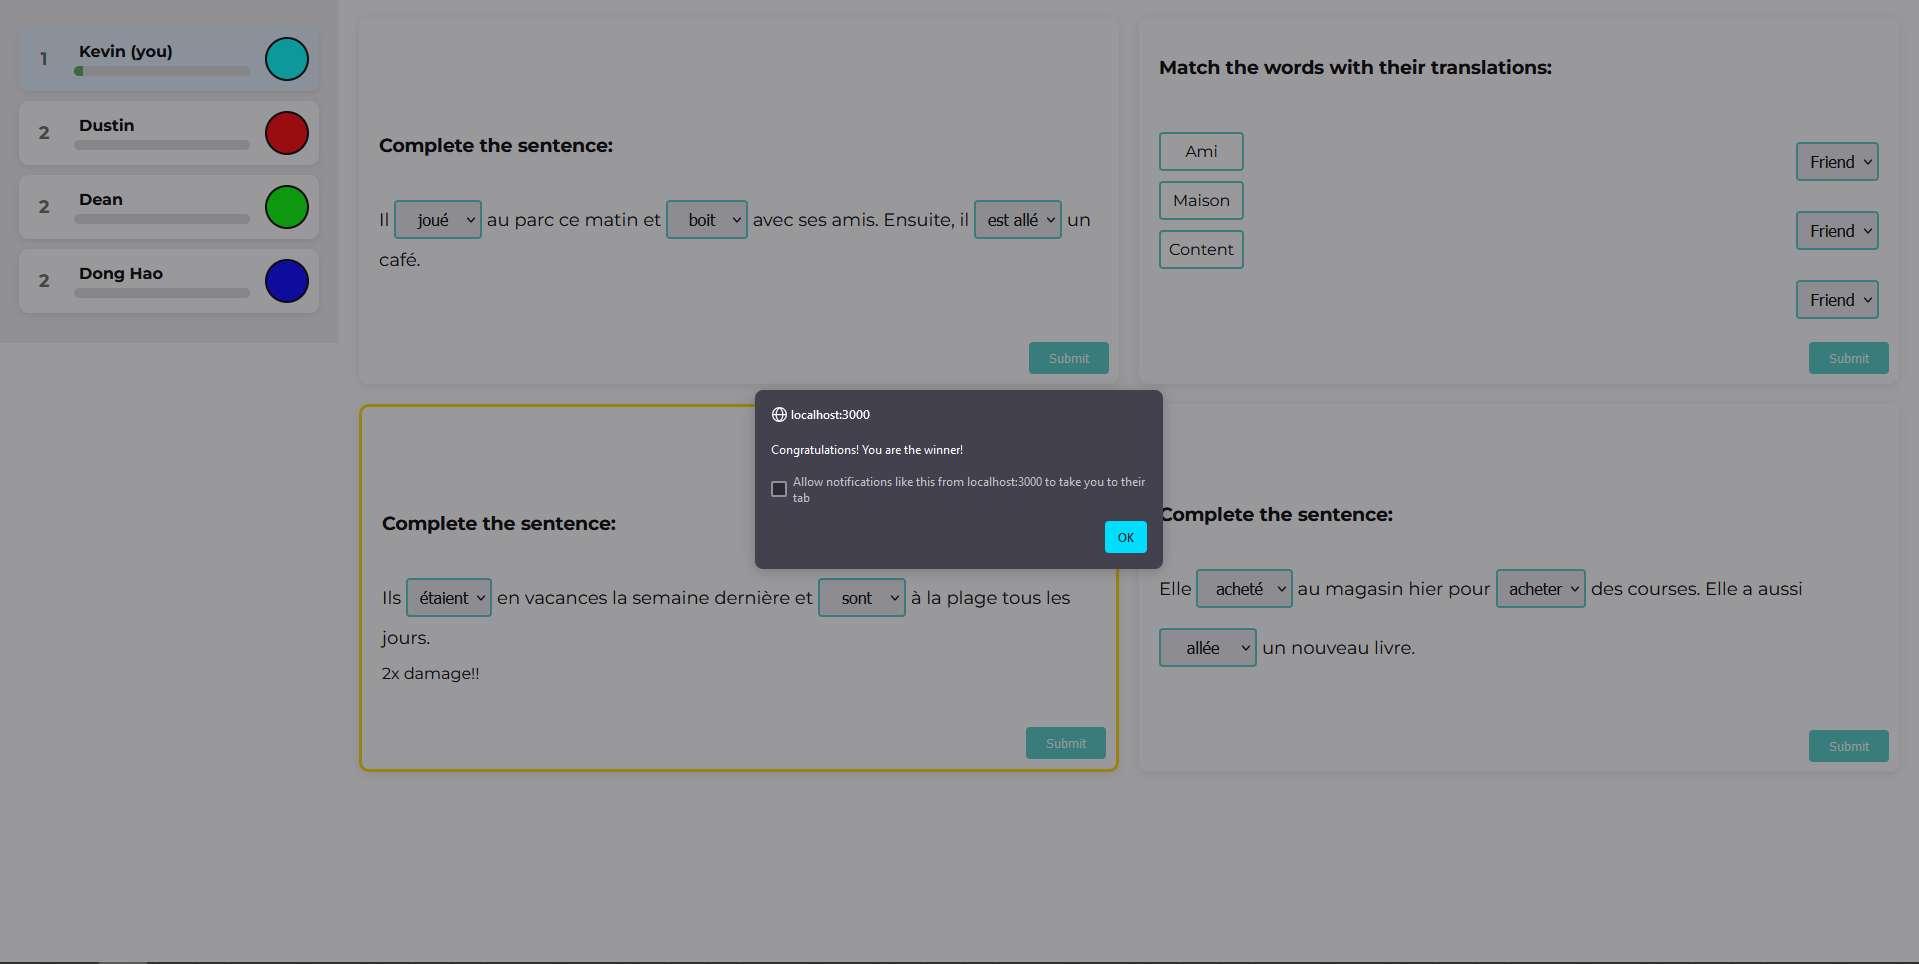
Task: Open the 'joué' verb dropdown
Action: coord(438,220)
